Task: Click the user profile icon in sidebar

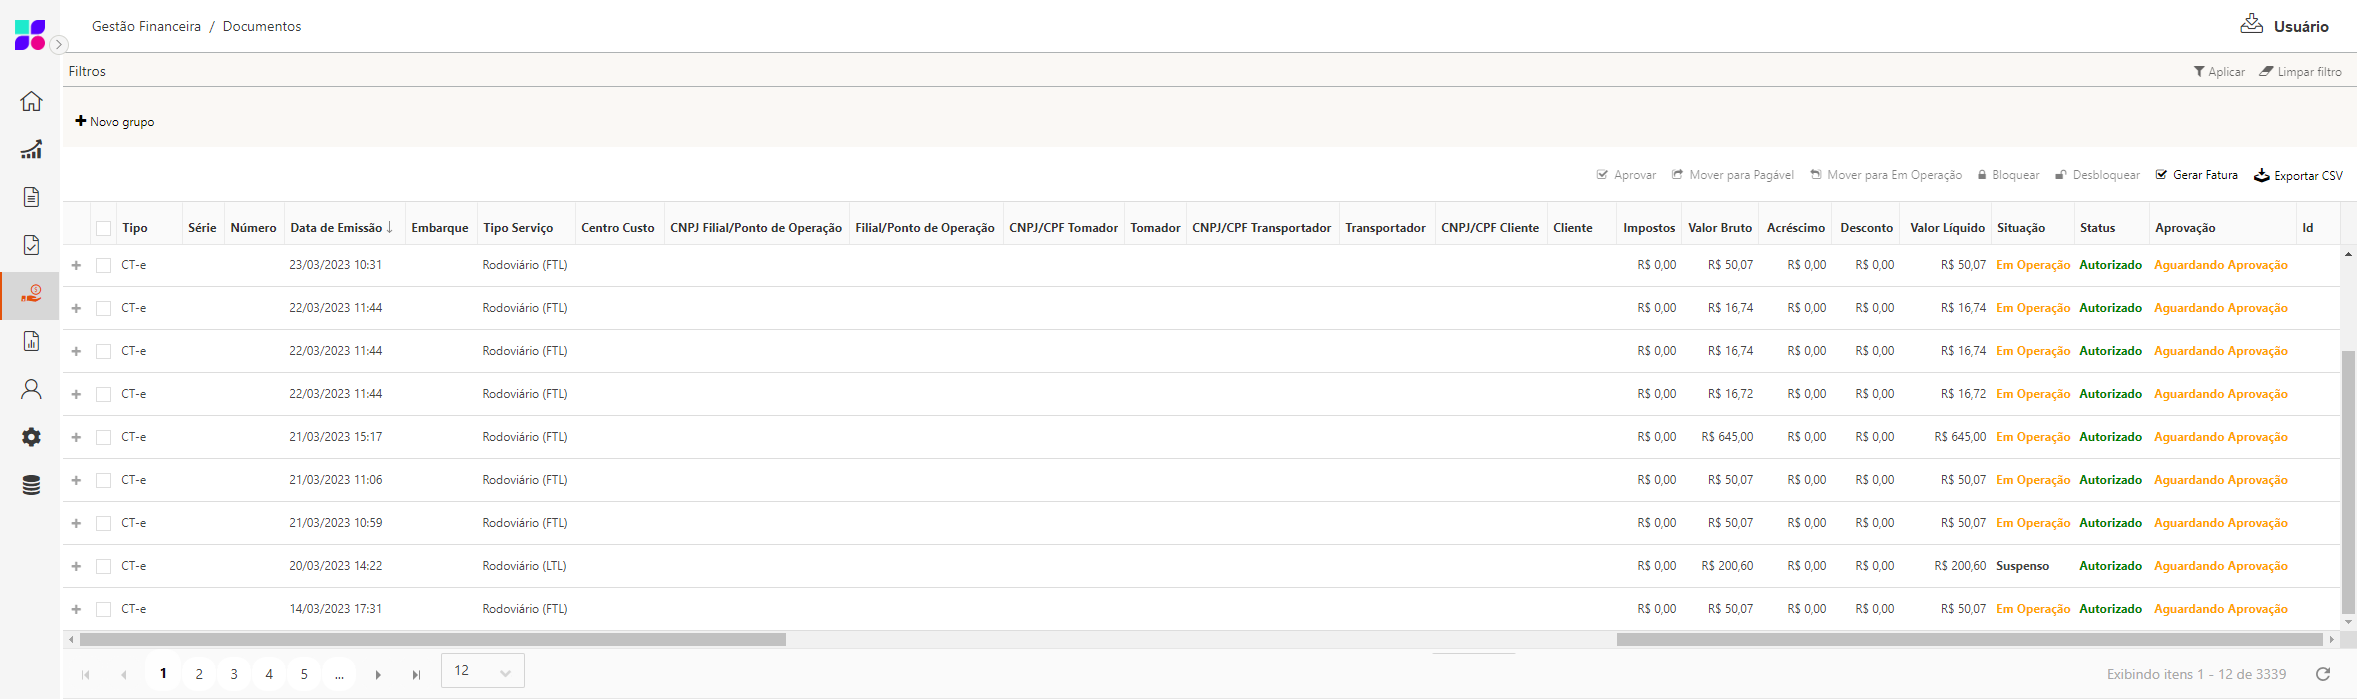Action: (31, 389)
